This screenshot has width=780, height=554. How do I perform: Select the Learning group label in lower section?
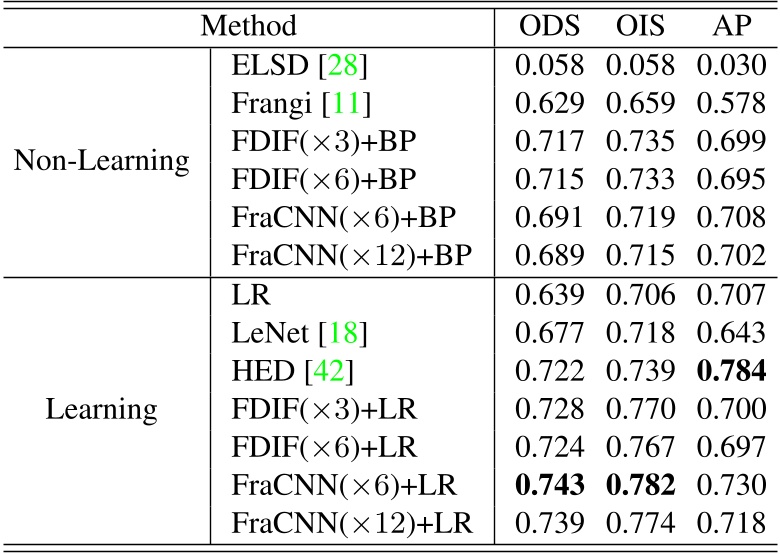(102, 410)
